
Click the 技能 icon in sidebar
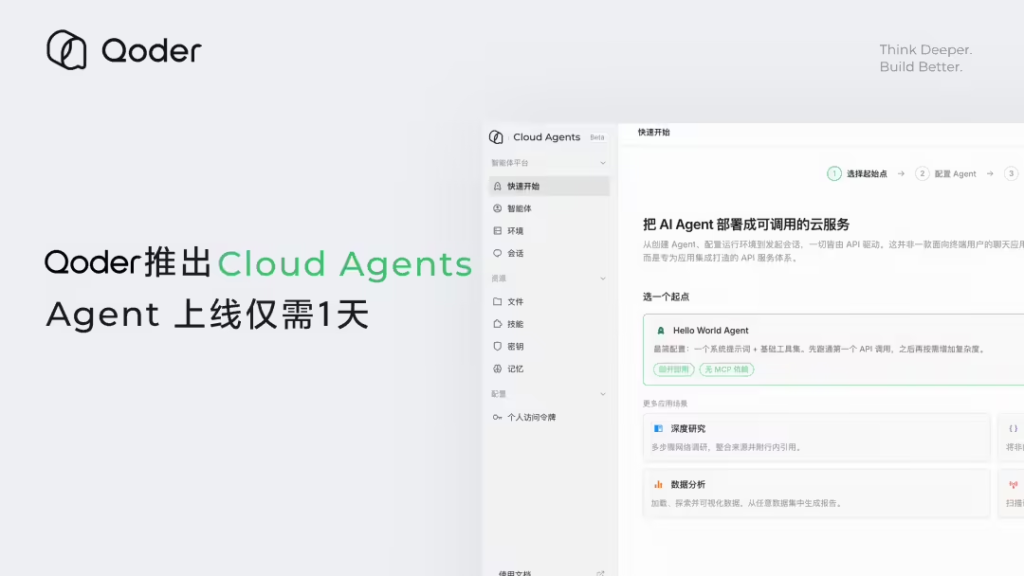click(x=498, y=324)
